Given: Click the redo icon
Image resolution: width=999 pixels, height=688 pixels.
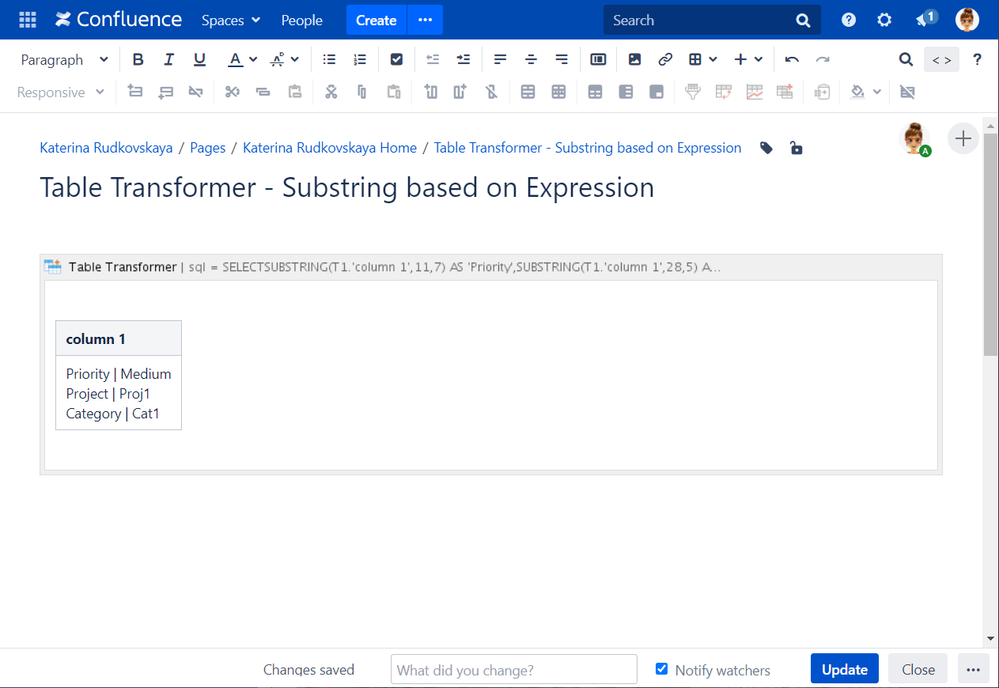Looking at the screenshot, I should (823, 59).
